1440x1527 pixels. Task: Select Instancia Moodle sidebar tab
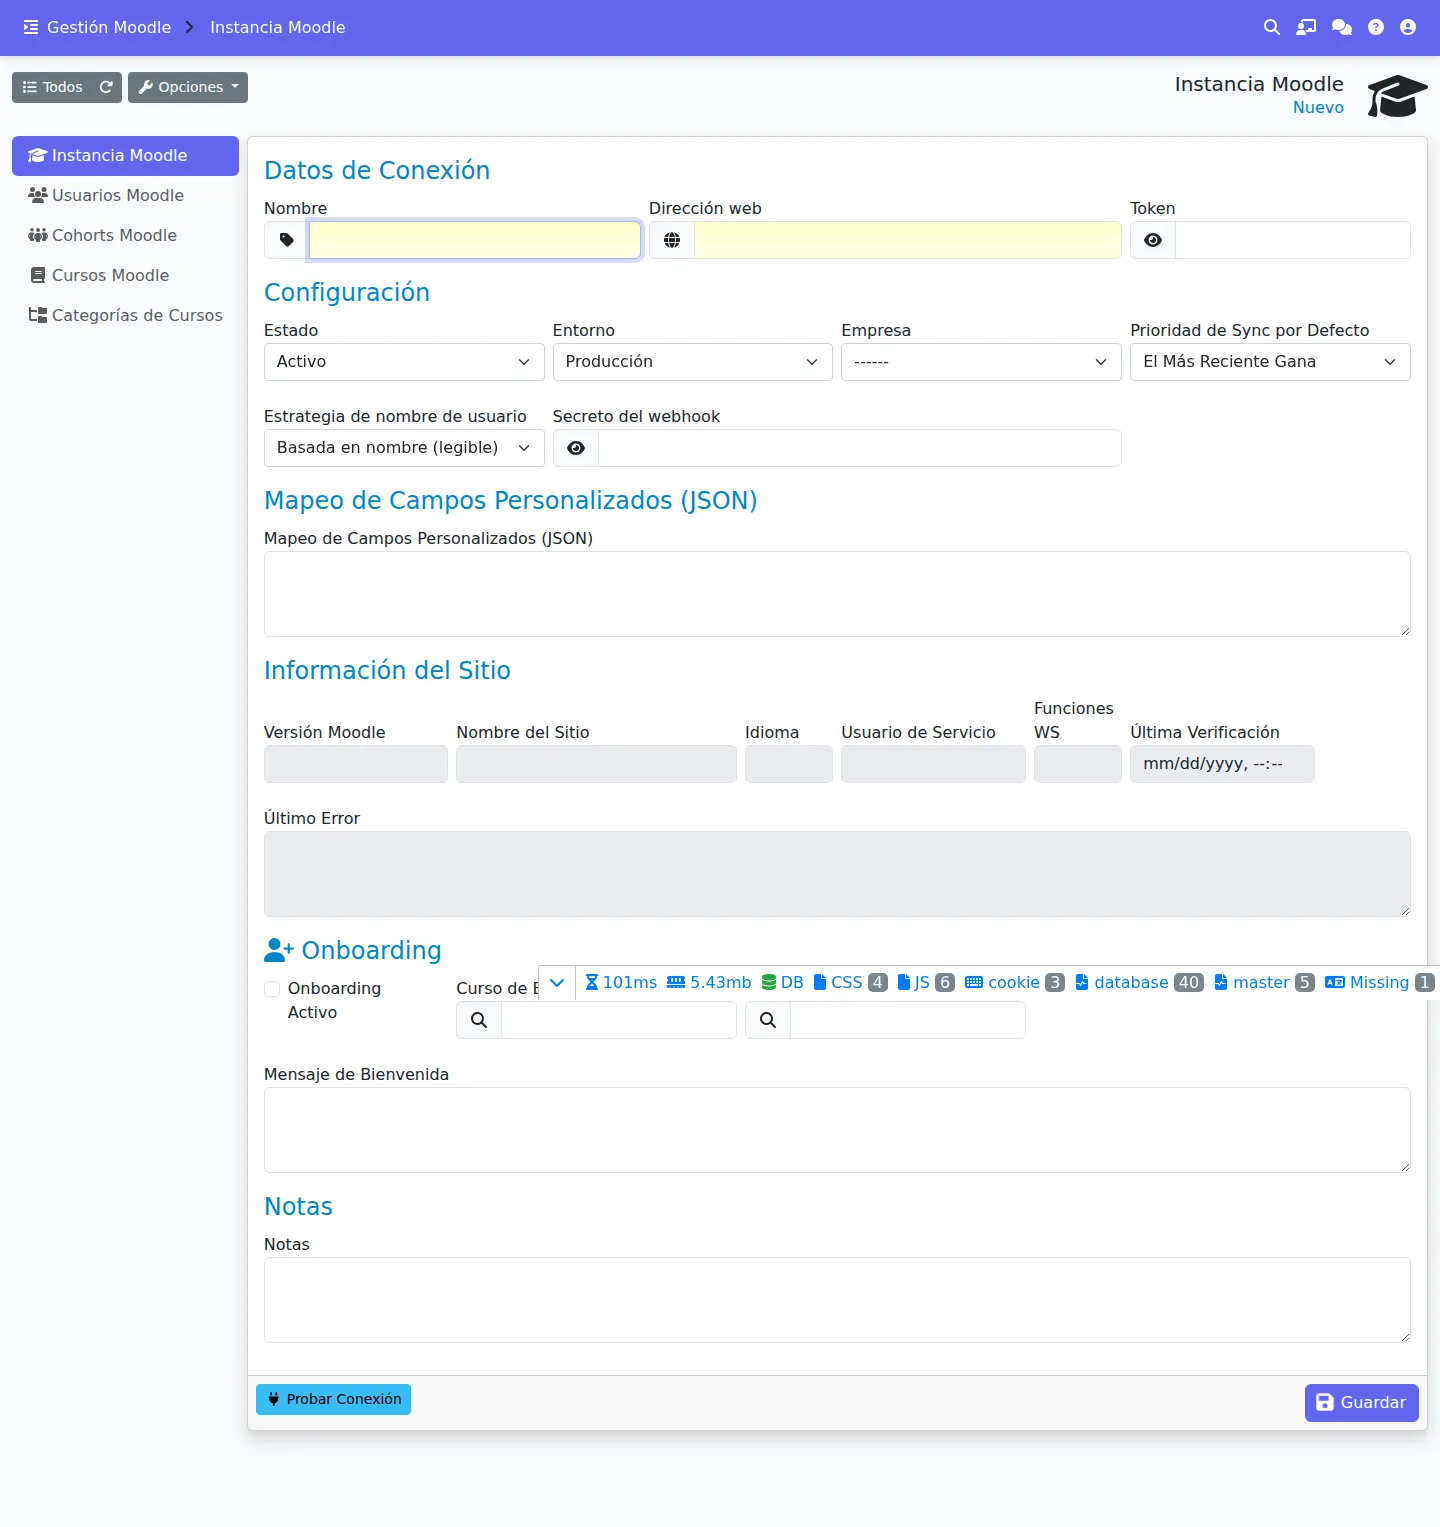(x=125, y=156)
